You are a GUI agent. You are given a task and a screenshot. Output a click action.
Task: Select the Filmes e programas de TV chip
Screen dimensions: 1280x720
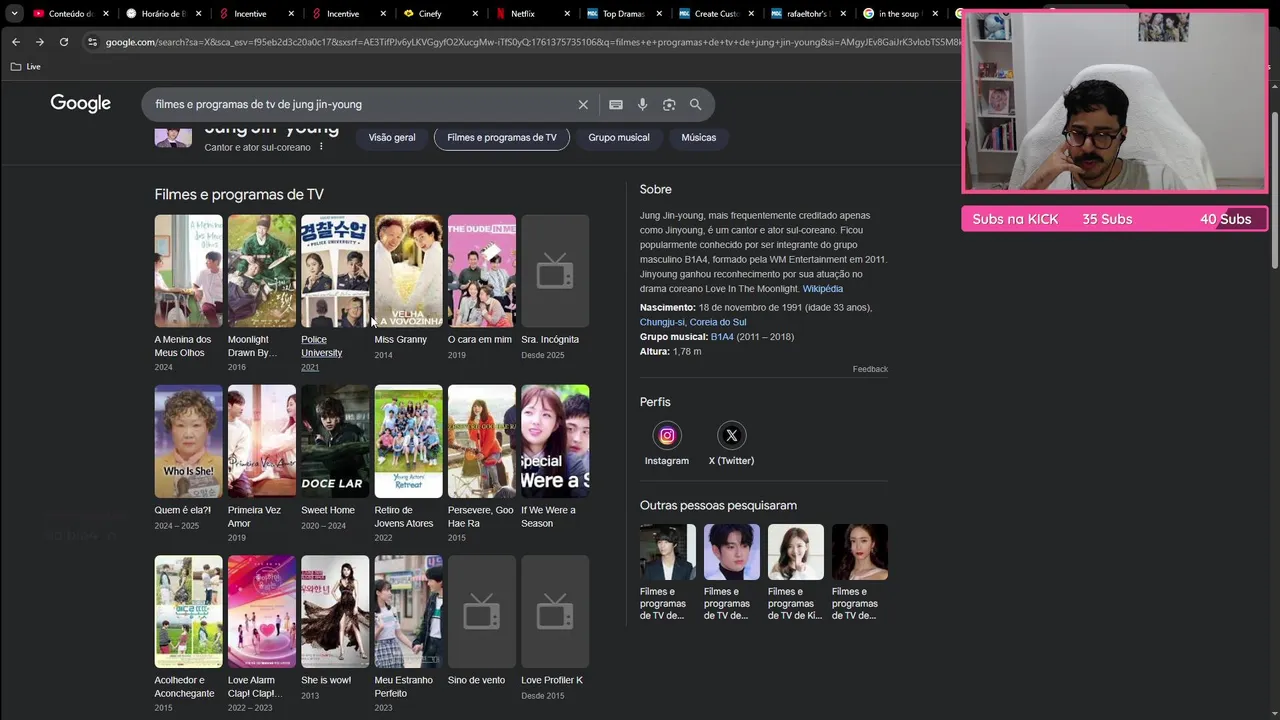(x=502, y=138)
